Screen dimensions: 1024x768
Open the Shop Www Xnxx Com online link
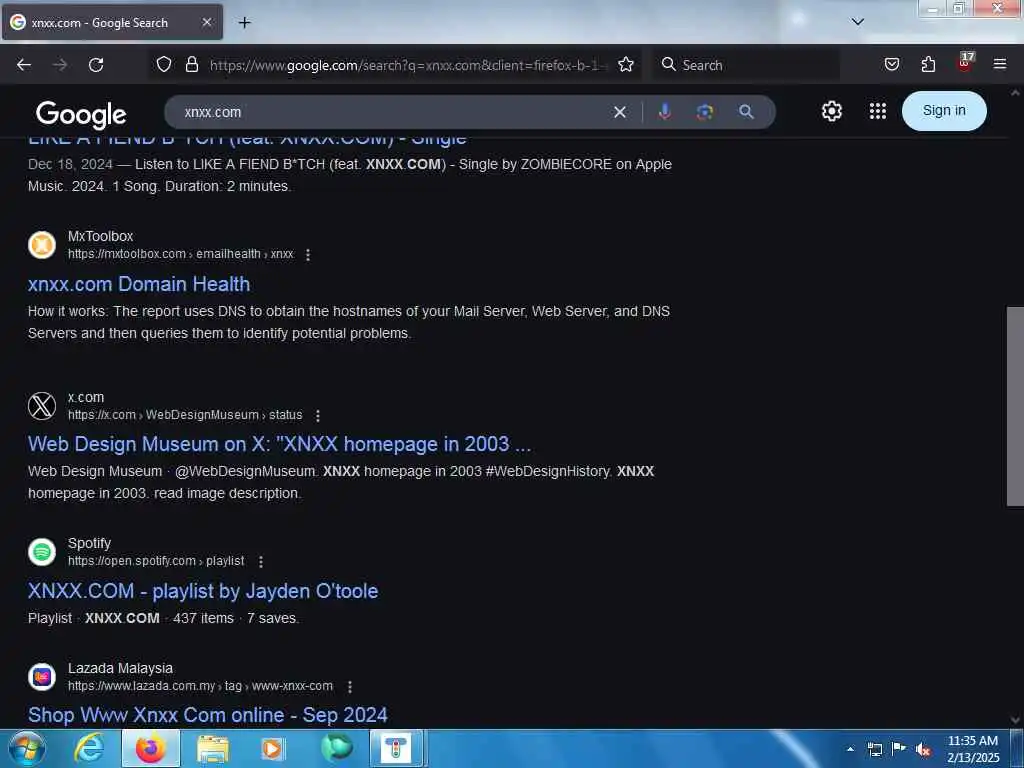208,715
